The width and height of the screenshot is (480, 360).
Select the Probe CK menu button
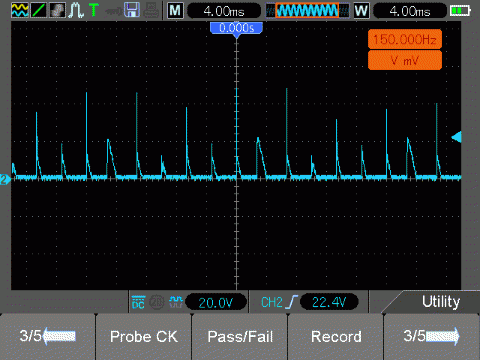point(144,337)
